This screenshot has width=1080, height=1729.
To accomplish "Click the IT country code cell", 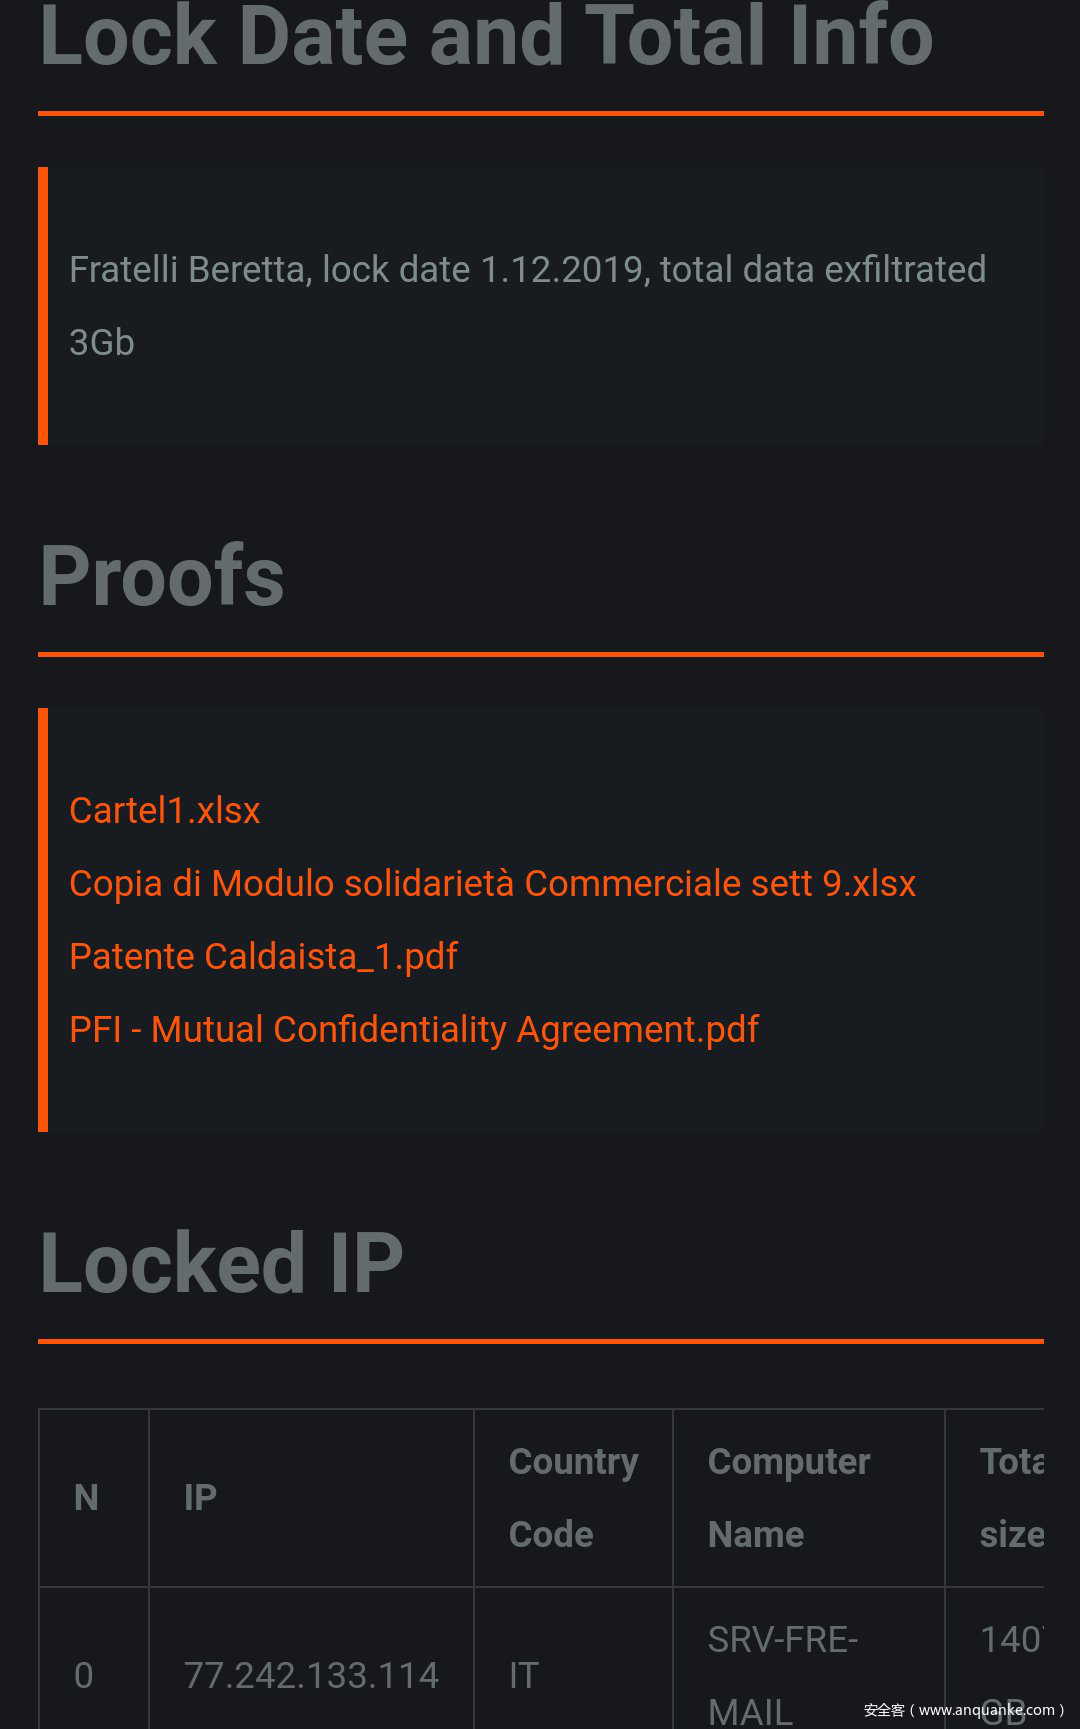I will [524, 1675].
